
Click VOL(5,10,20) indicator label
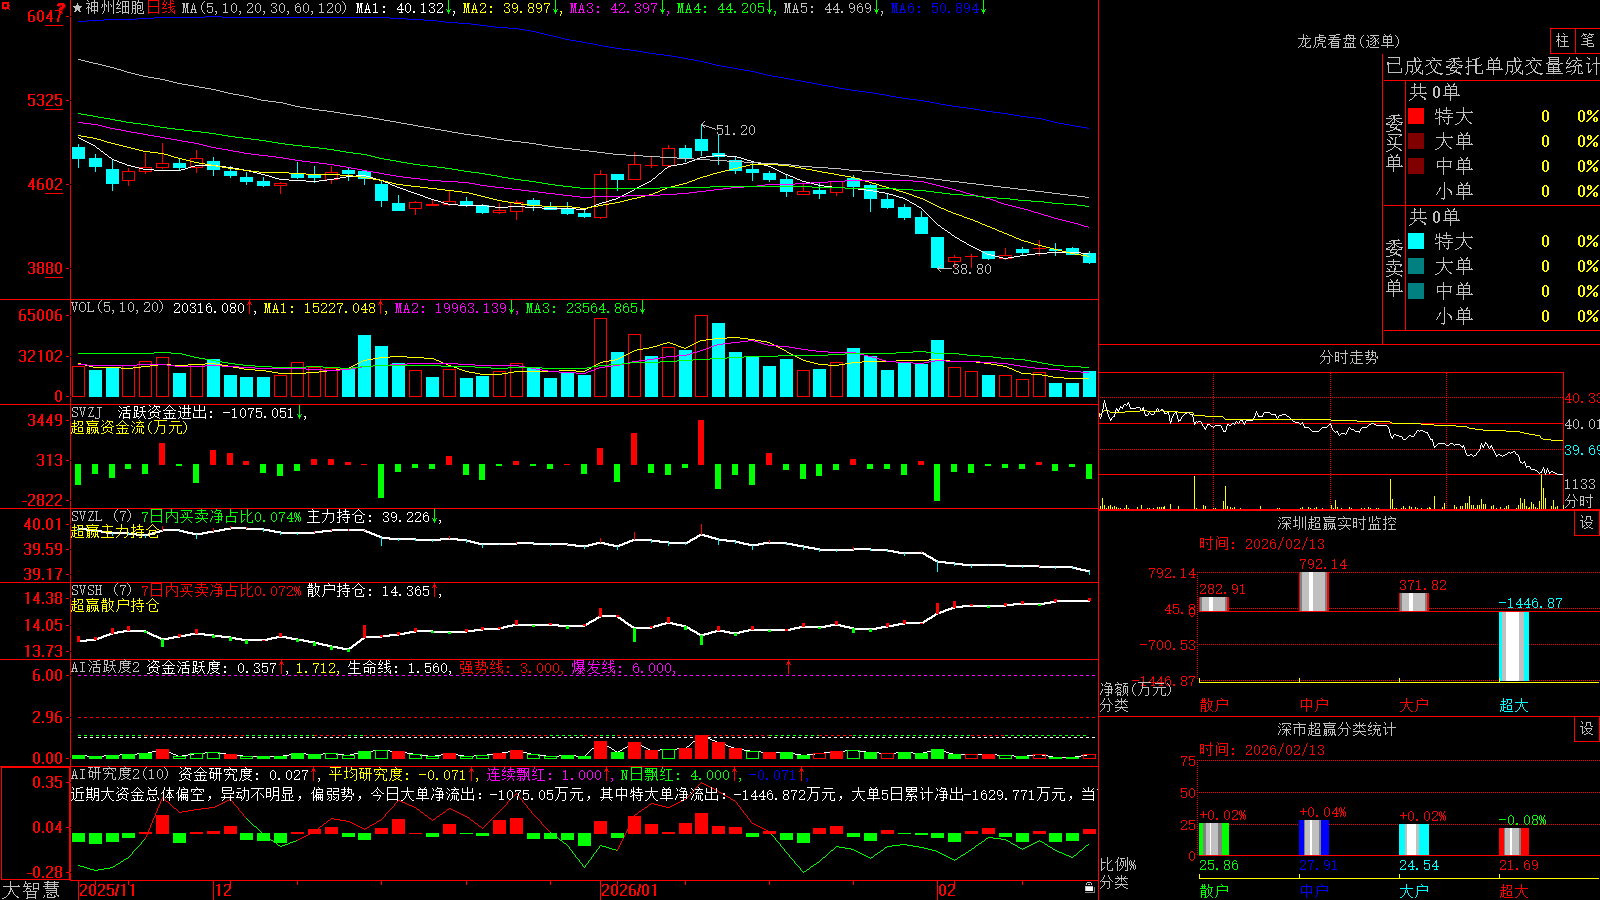(x=117, y=308)
